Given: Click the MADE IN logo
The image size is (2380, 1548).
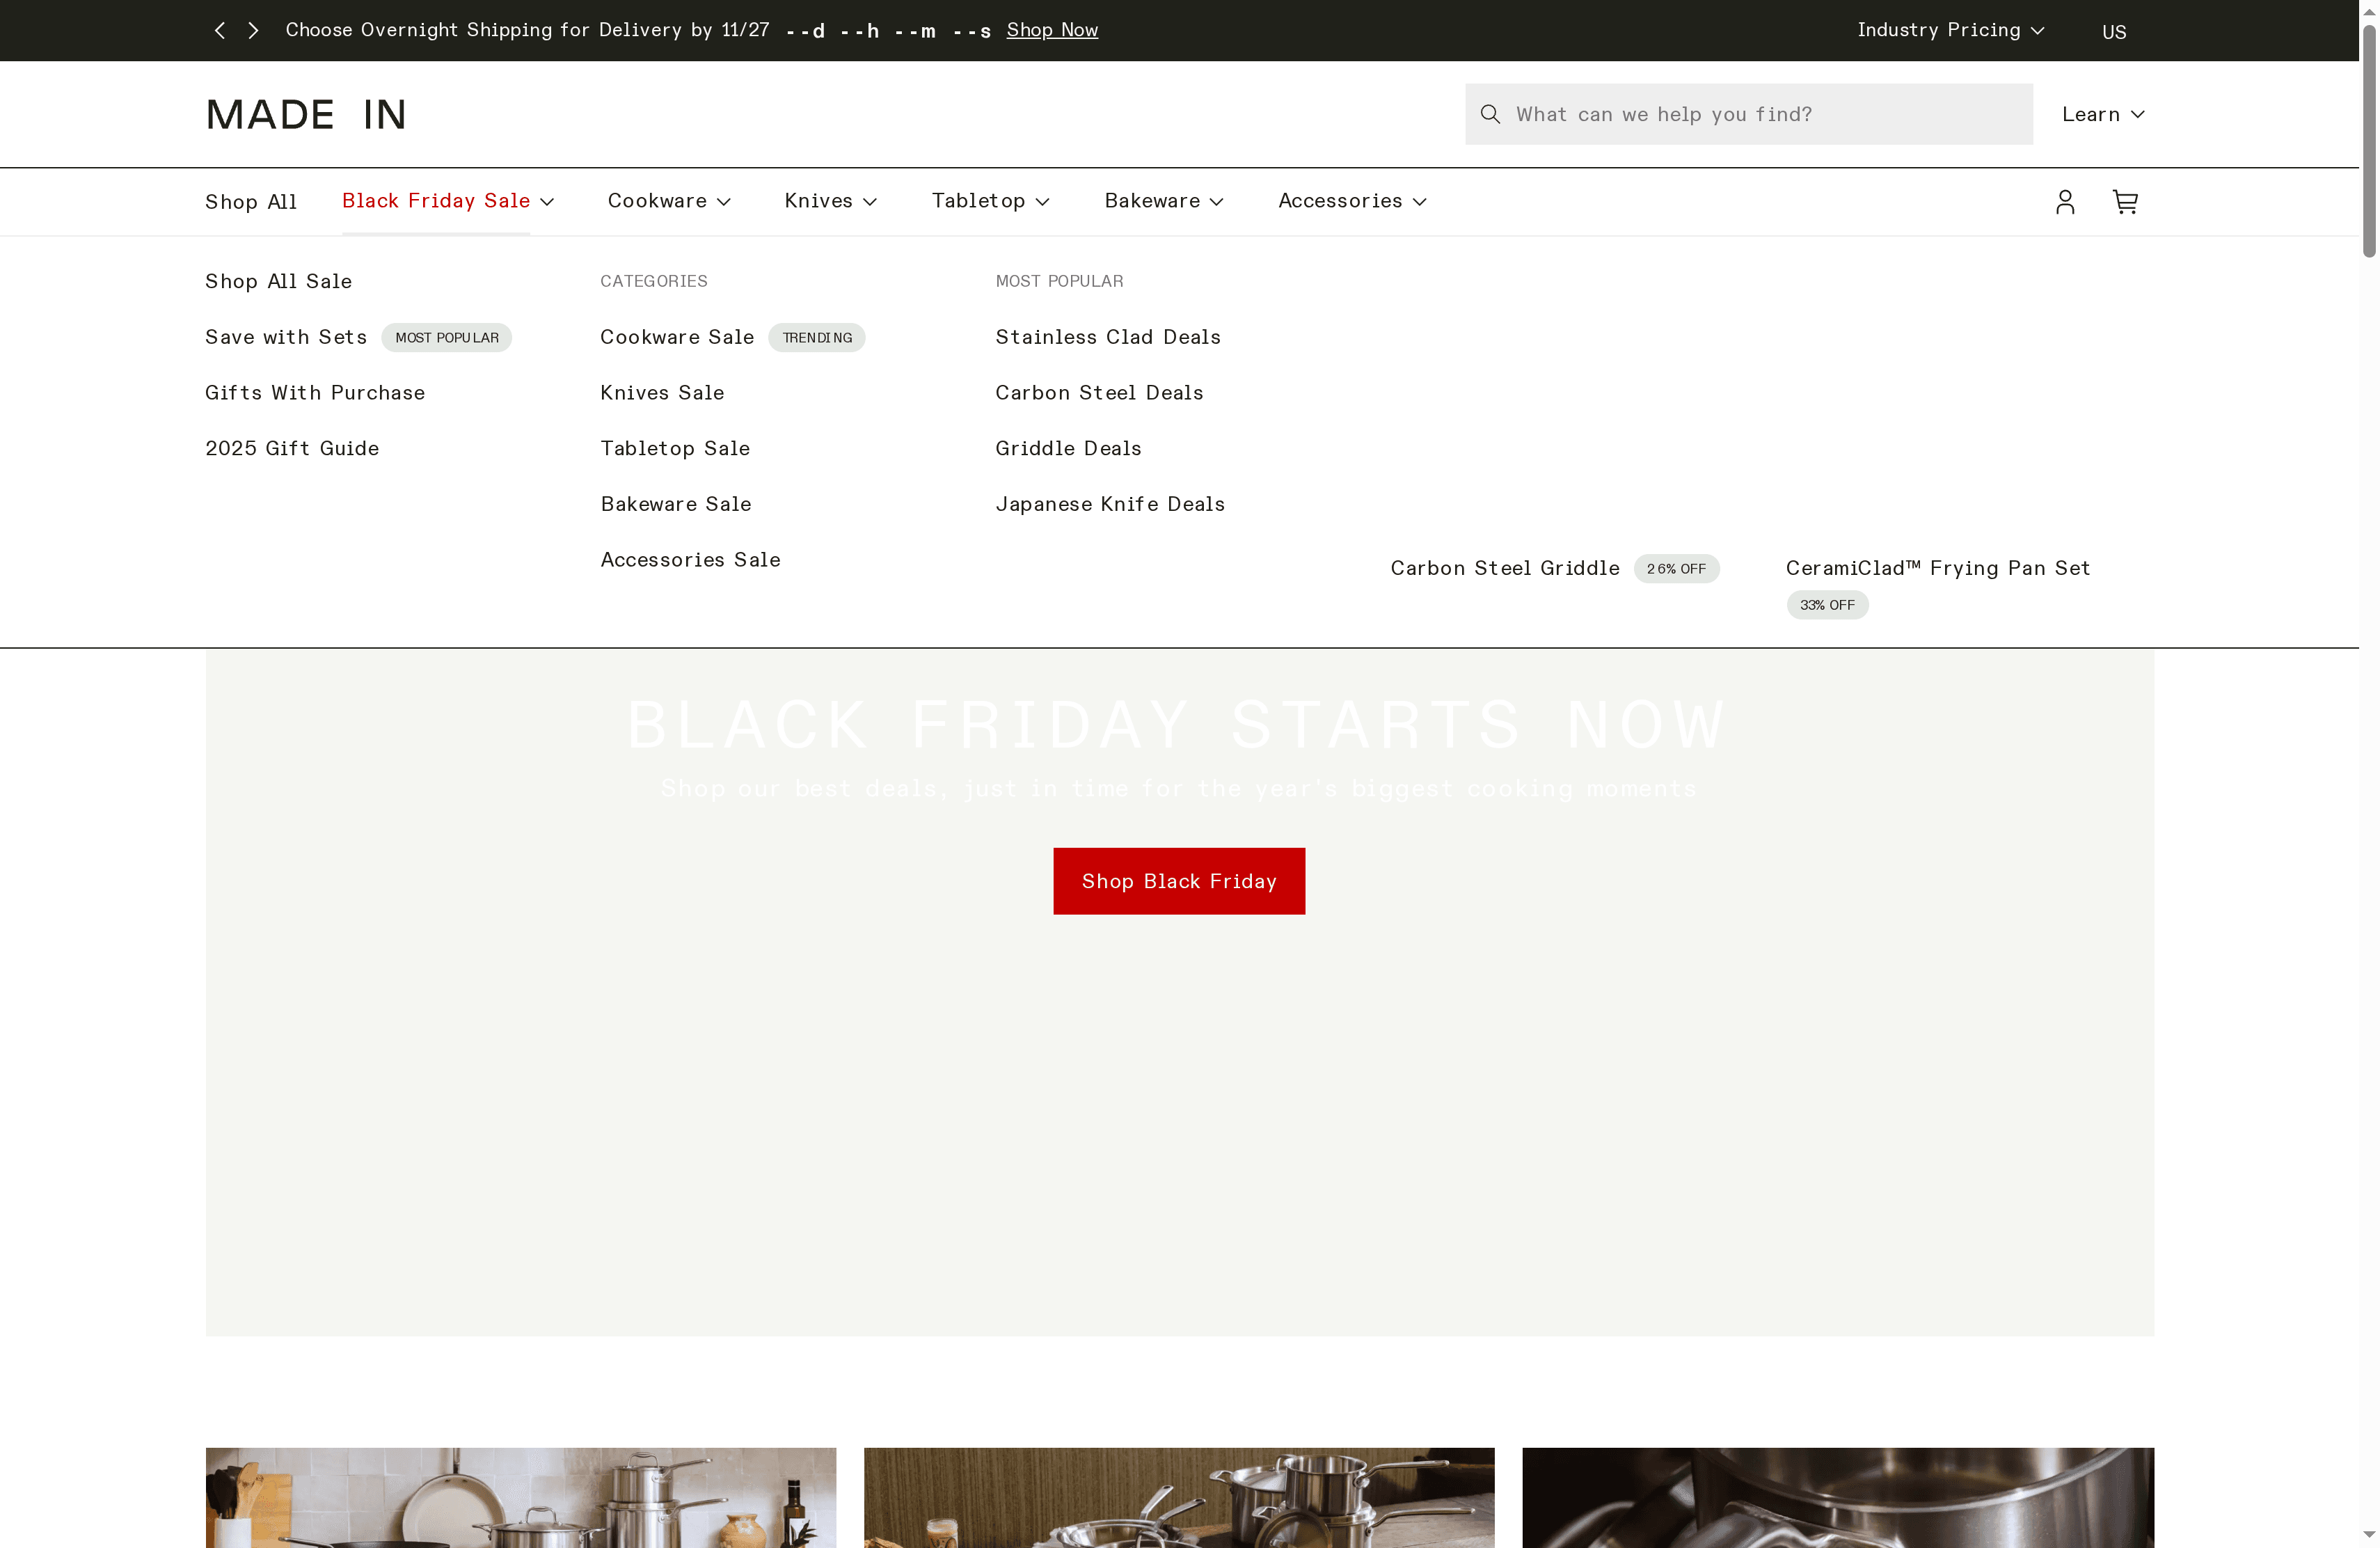Looking at the screenshot, I should (x=305, y=114).
